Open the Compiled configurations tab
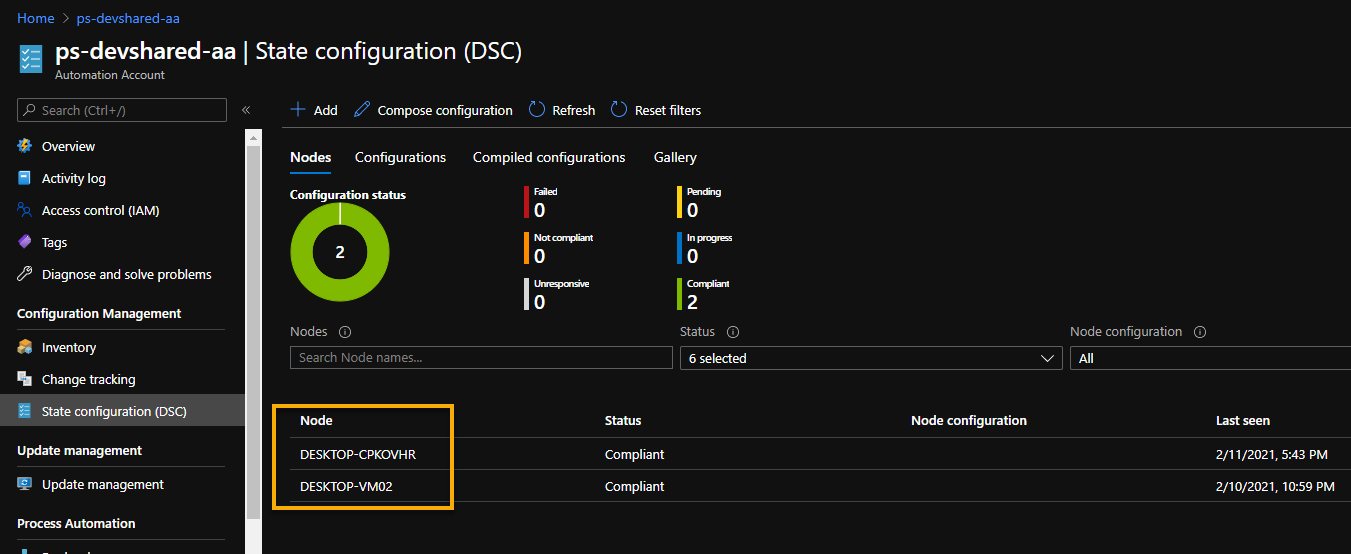1351x554 pixels. click(x=549, y=157)
